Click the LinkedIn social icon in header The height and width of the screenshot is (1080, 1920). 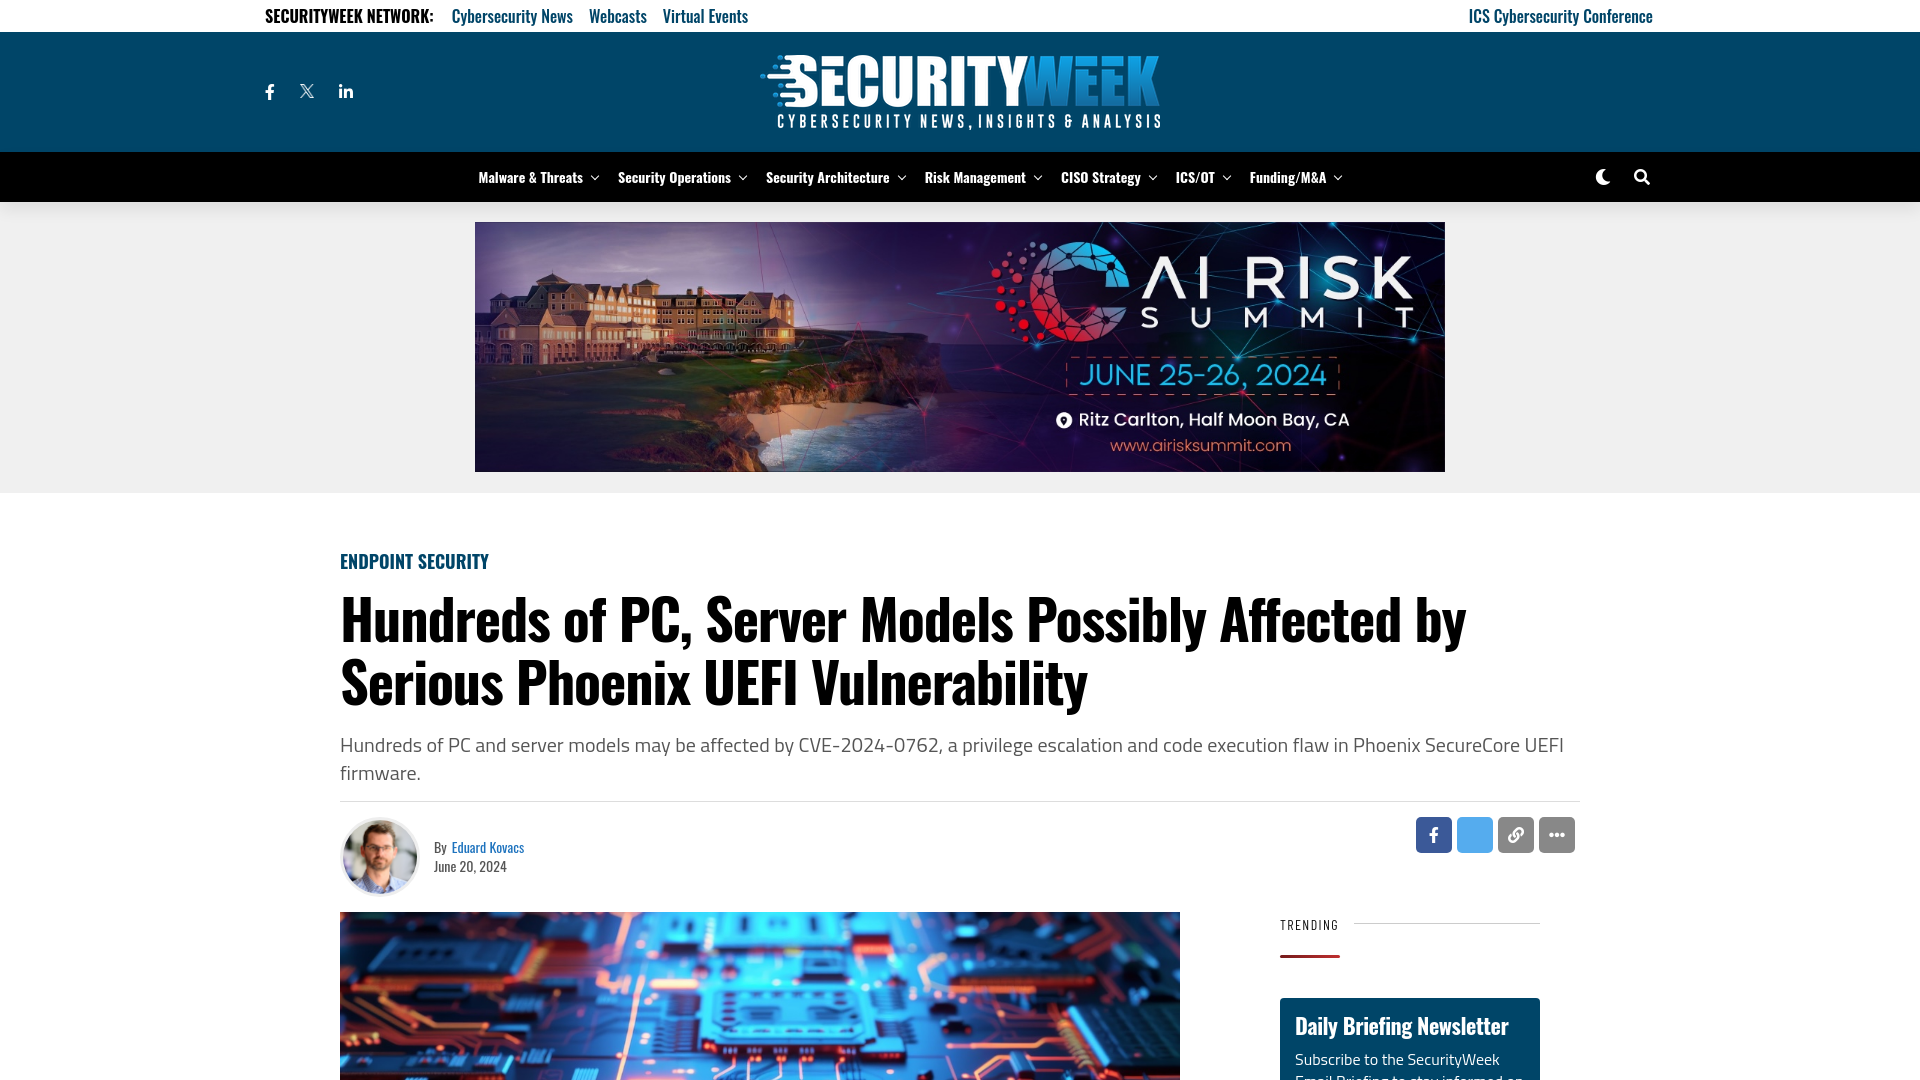pyautogui.click(x=345, y=91)
